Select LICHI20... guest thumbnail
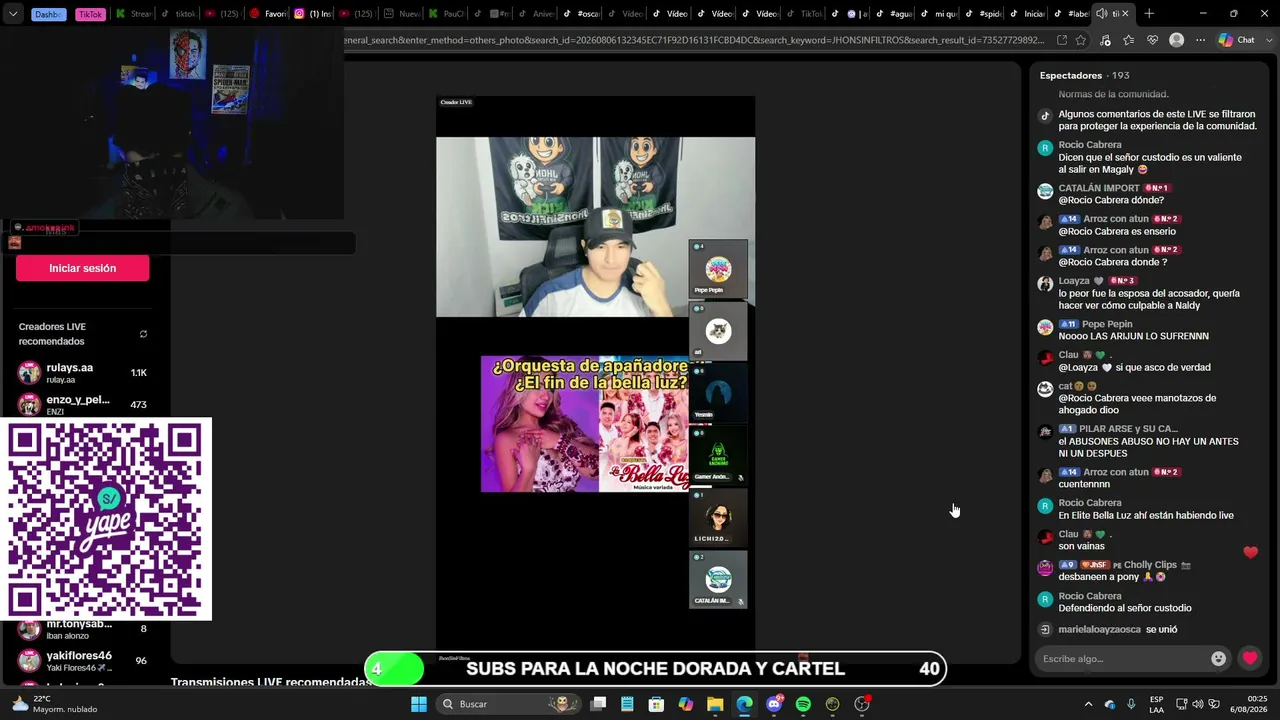This screenshot has height=720, width=1280. 718,518
